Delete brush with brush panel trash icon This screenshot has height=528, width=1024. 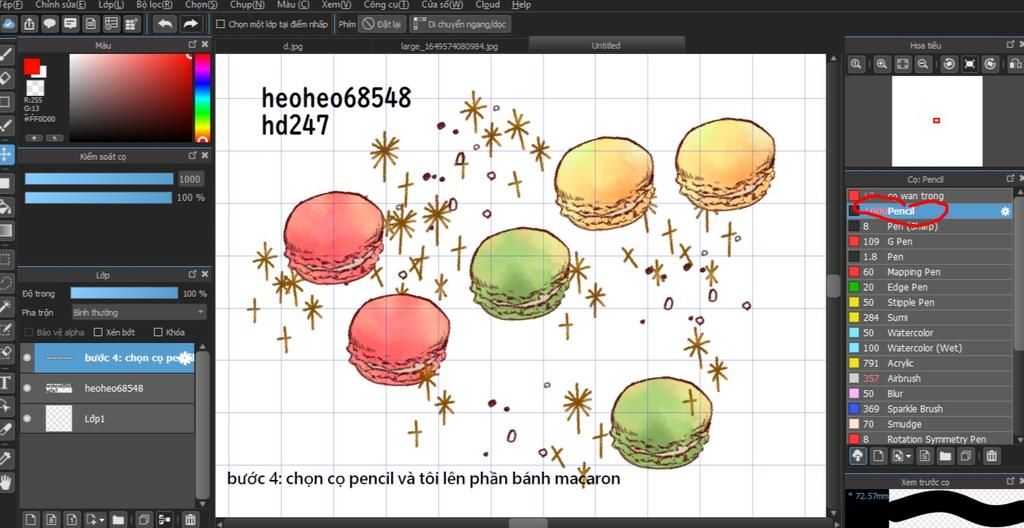click(x=991, y=455)
